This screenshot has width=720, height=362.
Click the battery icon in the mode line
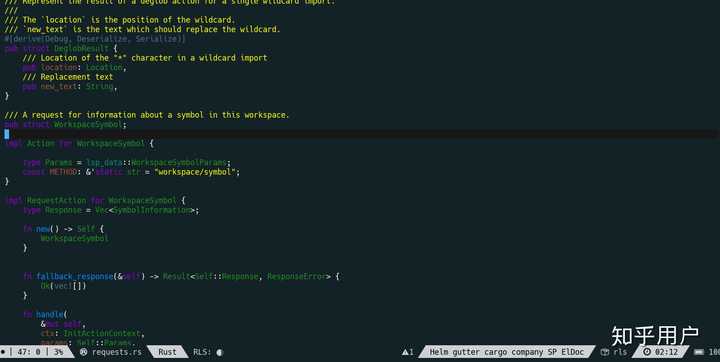click(x=699, y=352)
